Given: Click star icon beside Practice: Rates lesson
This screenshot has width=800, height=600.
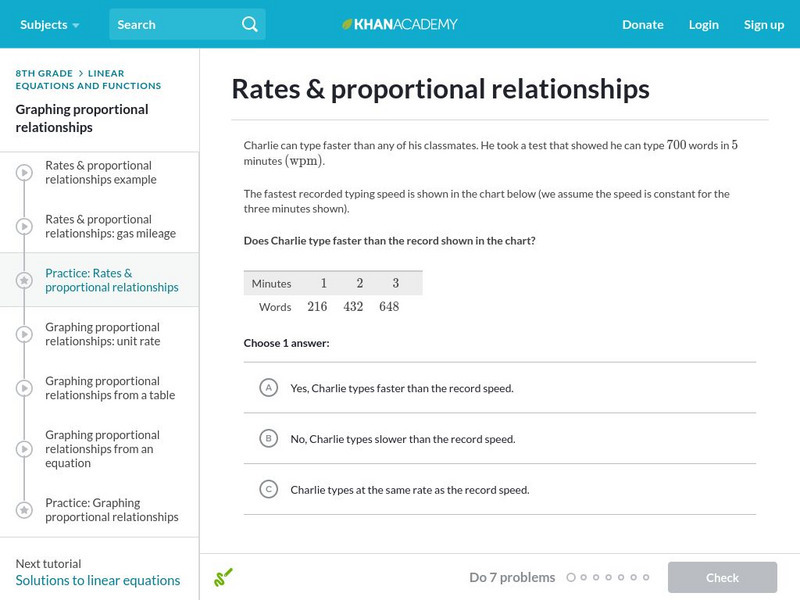Looking at the screenshot, I should tap(24, 281).
